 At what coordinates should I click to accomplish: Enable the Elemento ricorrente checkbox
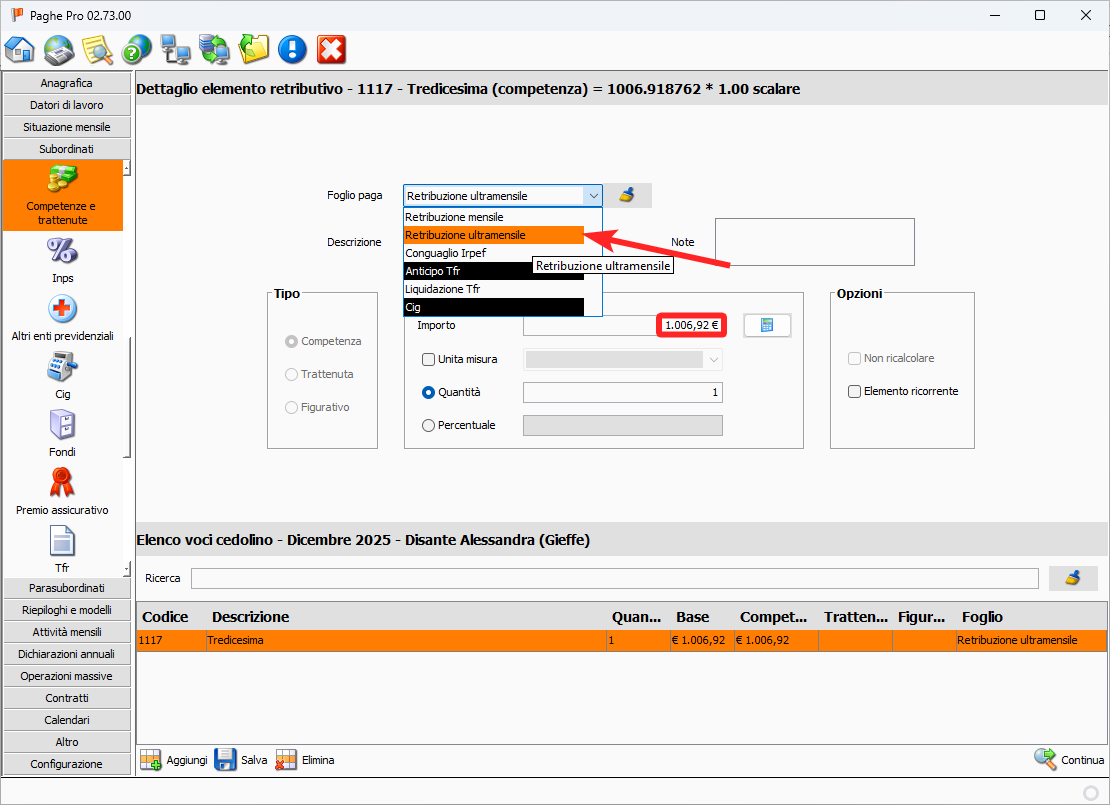coord(854,391)
